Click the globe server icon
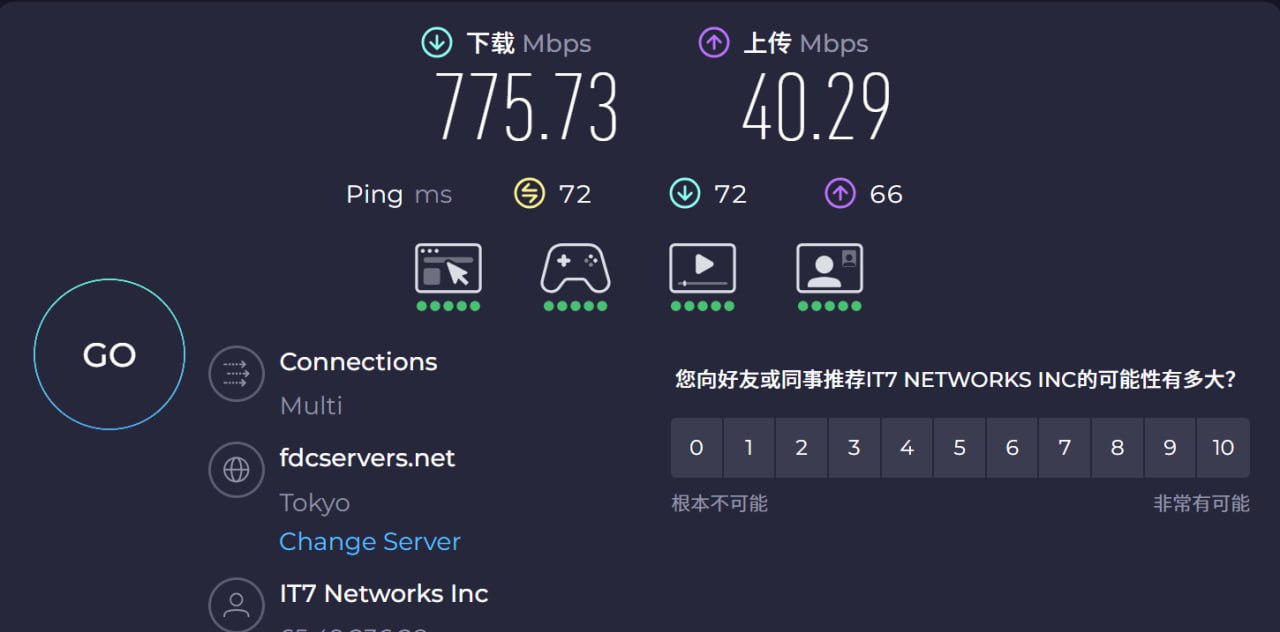Viewport: 1280px width, 632px height. pos(236,469)
